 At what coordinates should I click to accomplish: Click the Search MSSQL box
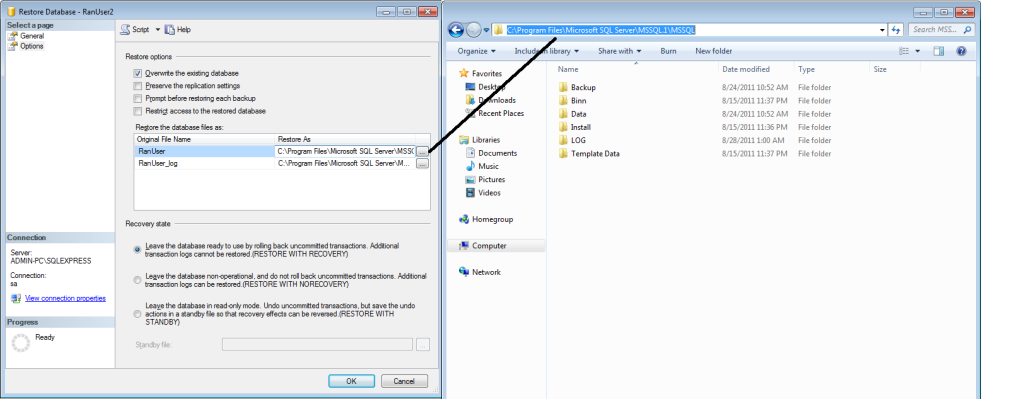pyautogui.click(x=941, y=30)
